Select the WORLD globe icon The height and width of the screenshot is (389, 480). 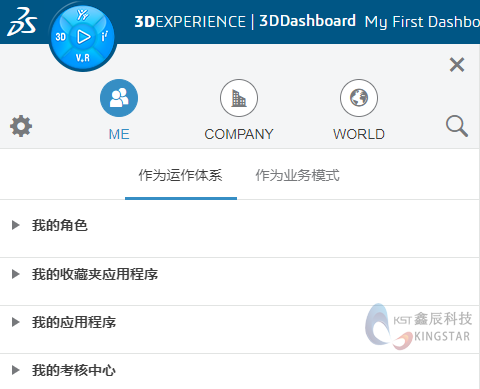point(359,98)
